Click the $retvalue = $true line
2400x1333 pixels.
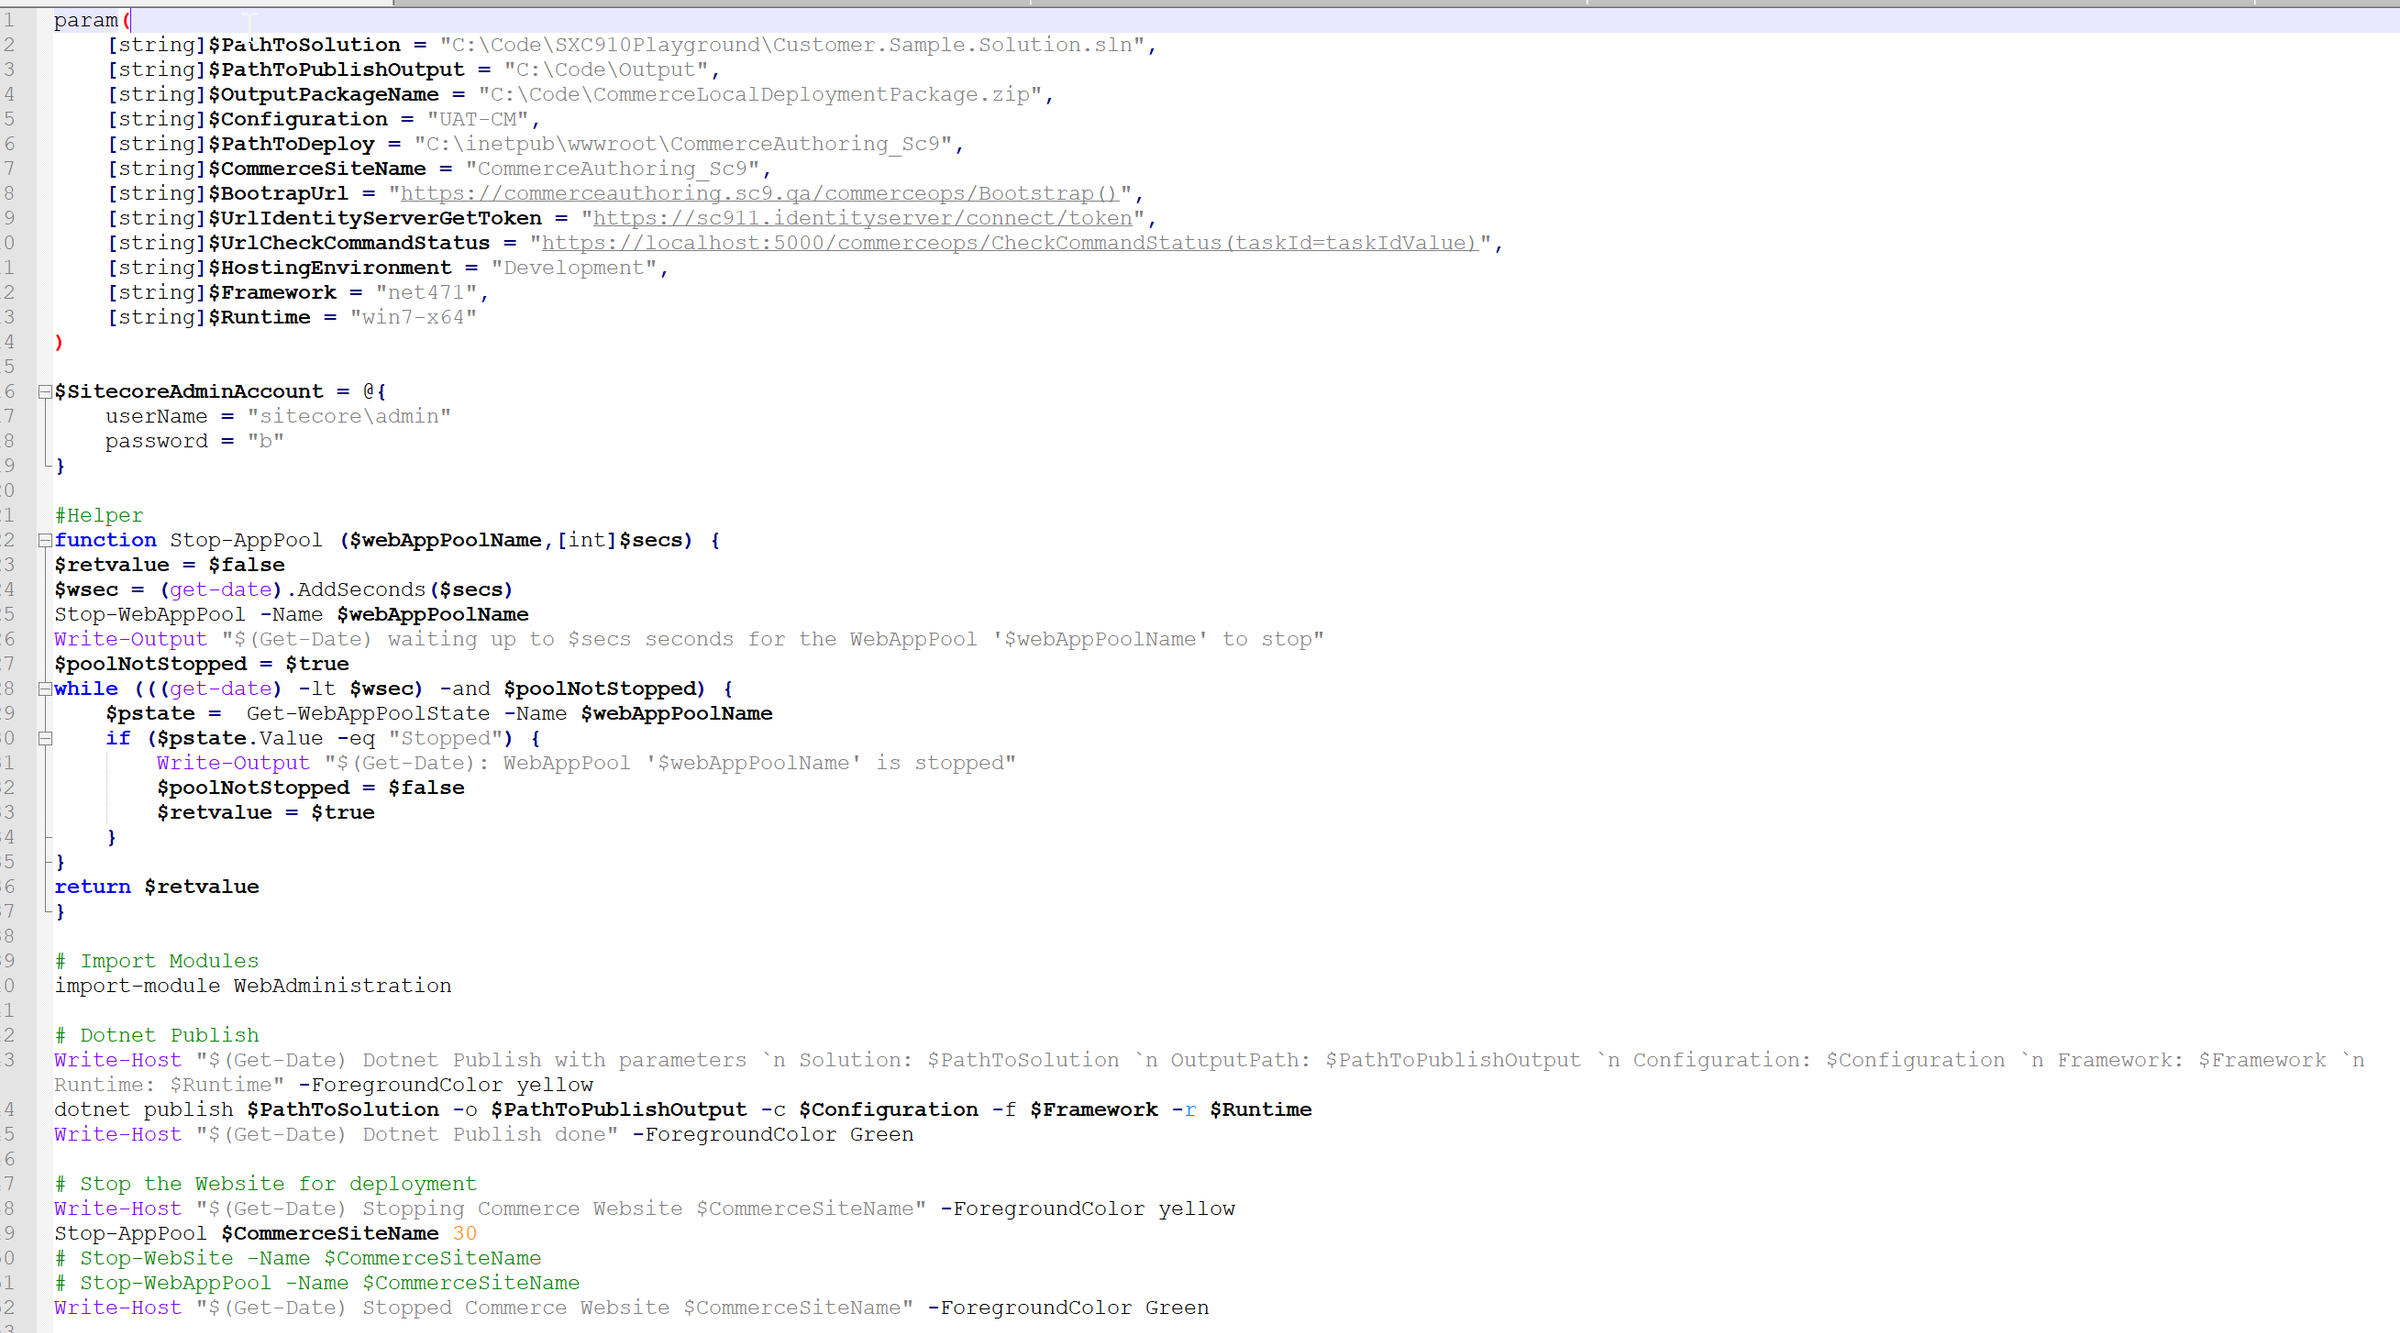265,812
